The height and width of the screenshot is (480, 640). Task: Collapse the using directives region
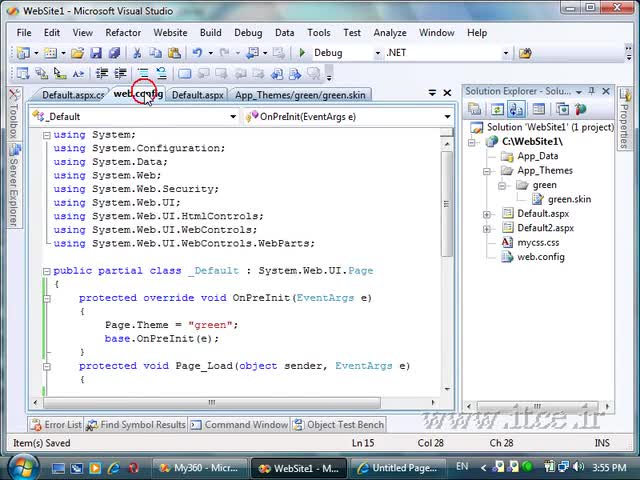point(47,135)
